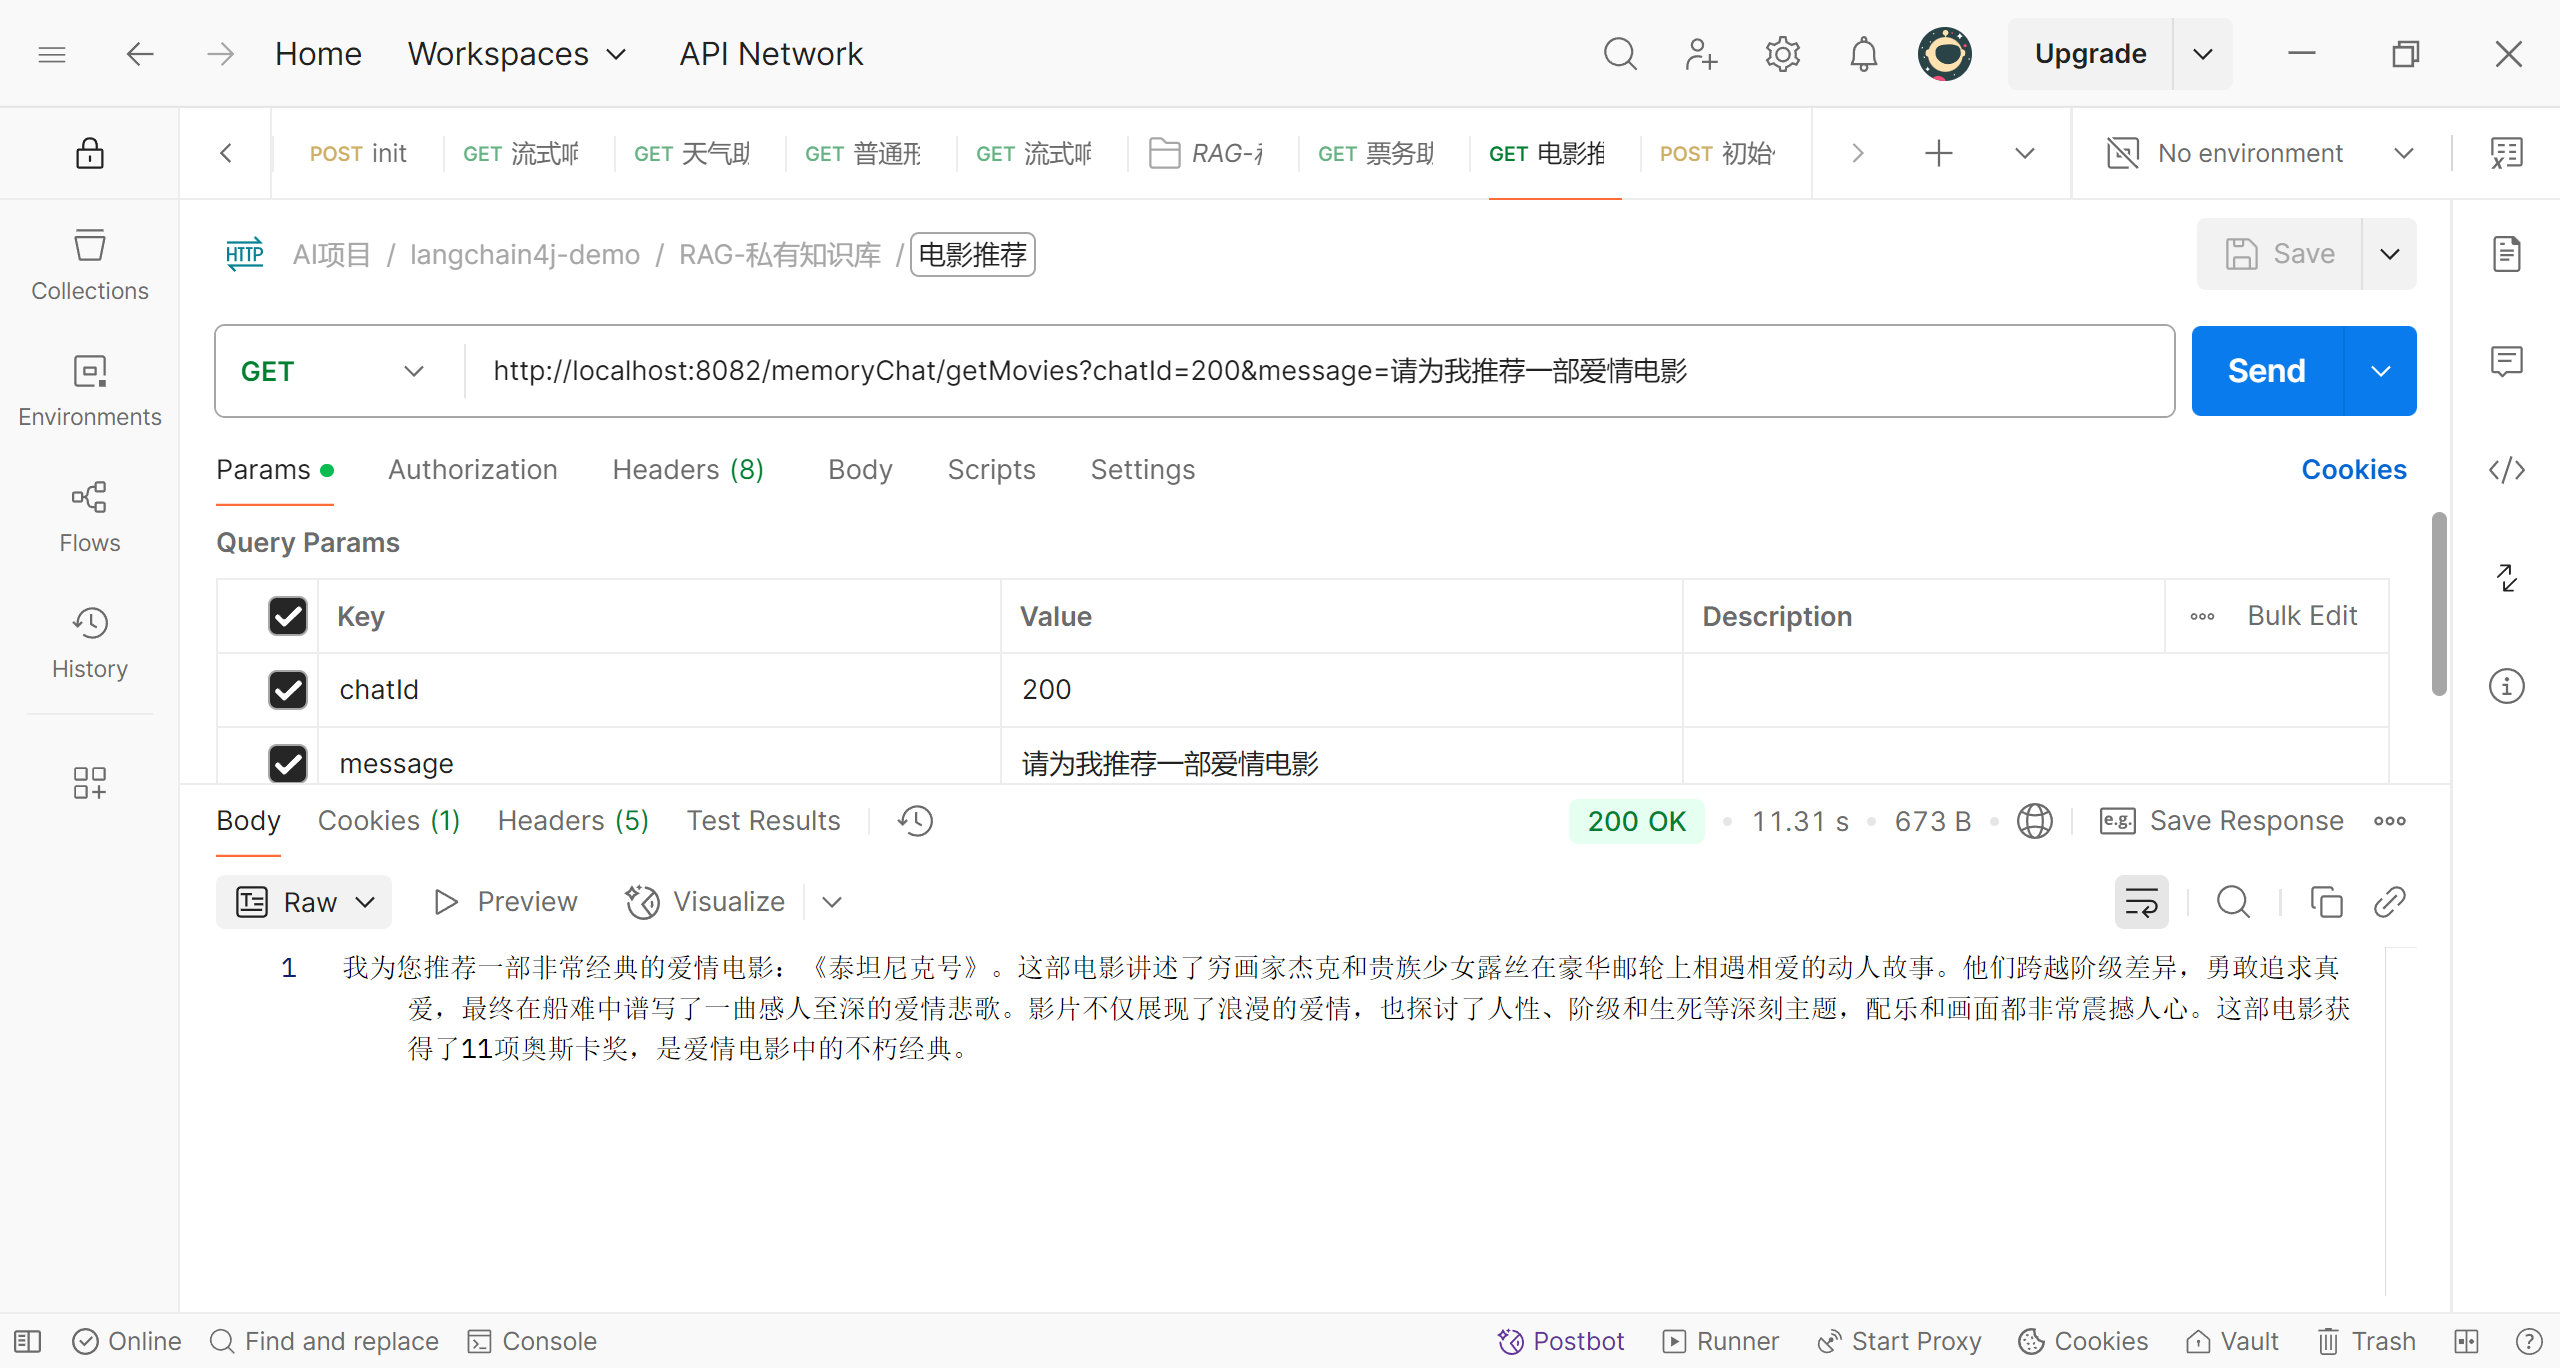The height and width of the screenshot is (1368, 2560).
Task: Open the Flows sidebar icon
Action: 89,516
